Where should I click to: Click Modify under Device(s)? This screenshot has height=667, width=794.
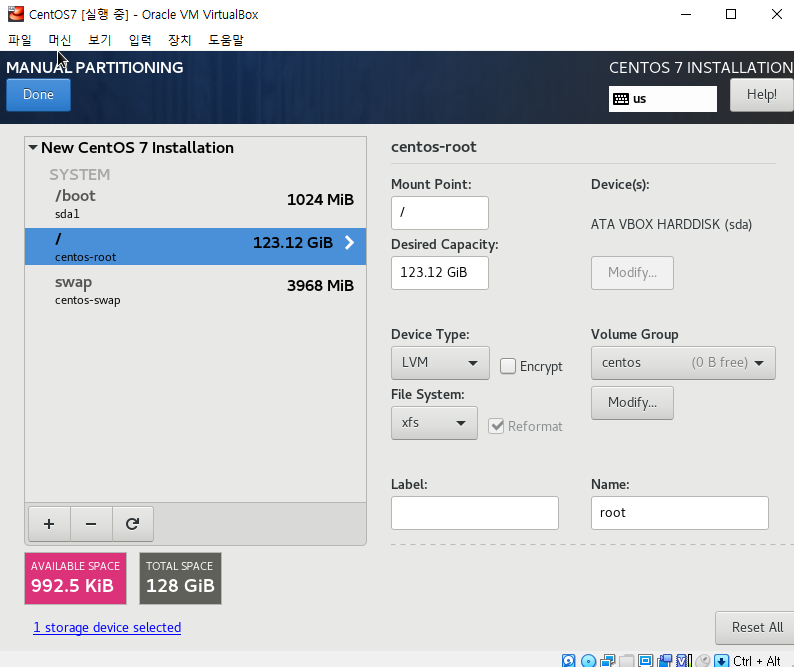[632, 272]
